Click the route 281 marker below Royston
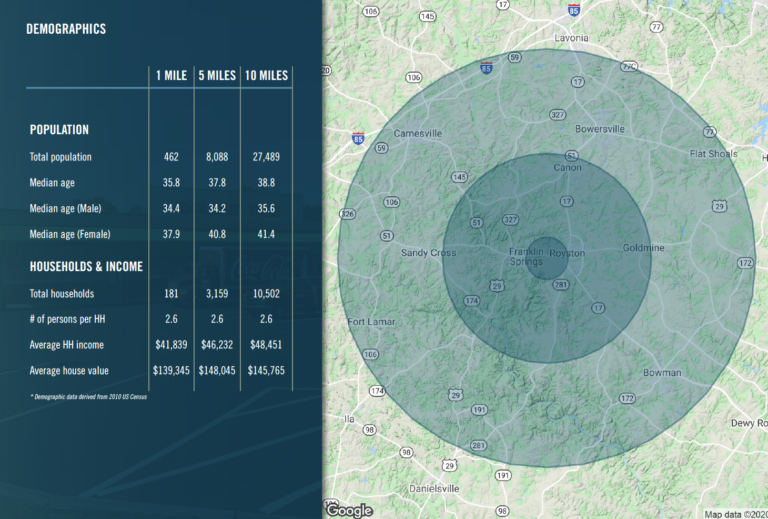Image resolution: width=768 pixels, height=519 pixels. coord(560,285)
